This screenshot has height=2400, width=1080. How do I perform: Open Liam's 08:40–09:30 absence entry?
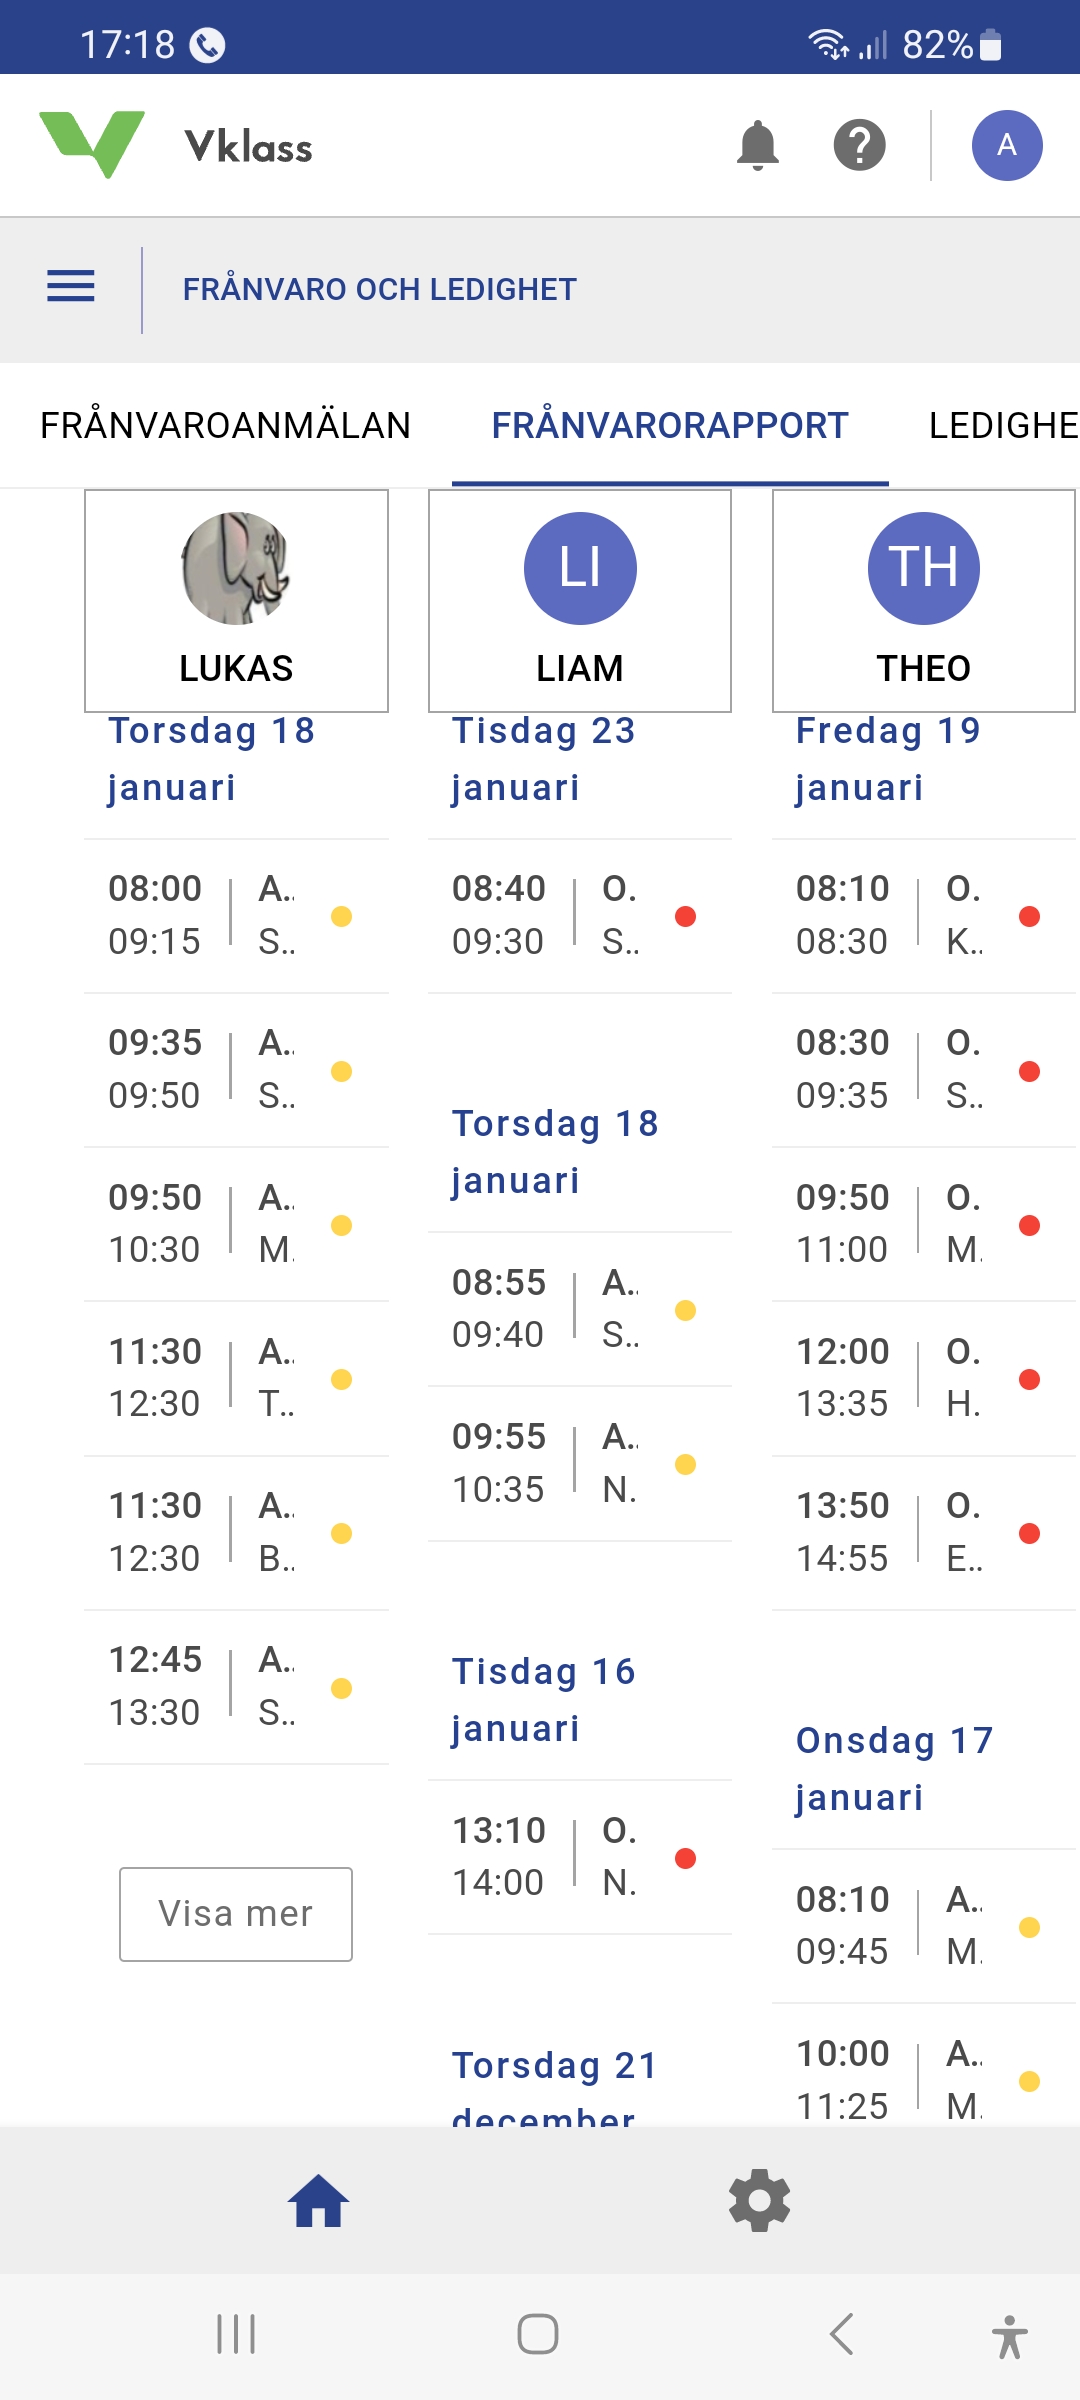[580, 916]
